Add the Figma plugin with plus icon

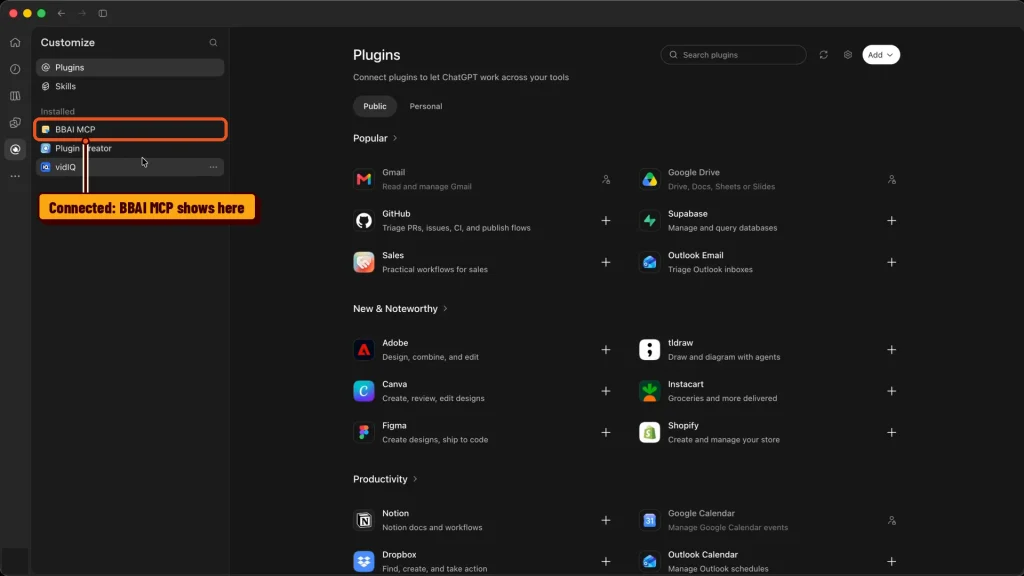606,432
